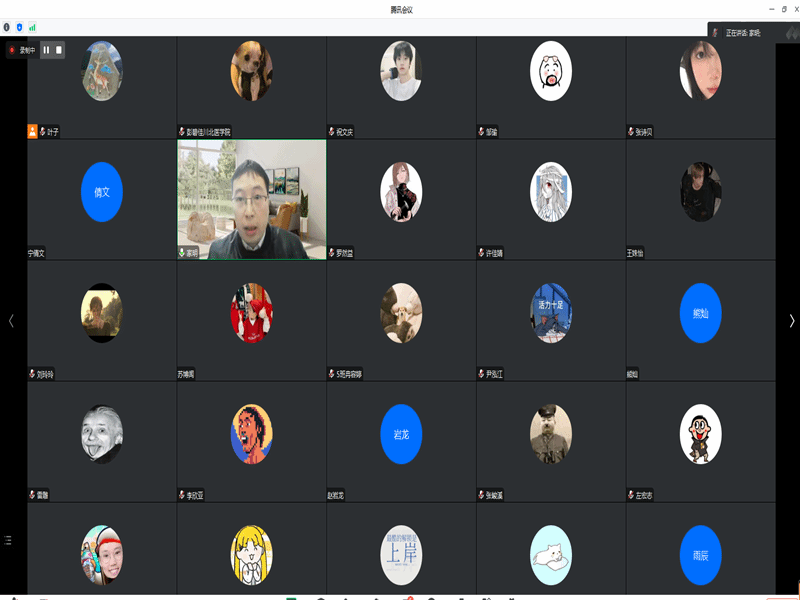Select the Einstein avatar participant tile
Screen dimensions: 800x600
click(x=101, y=434)
